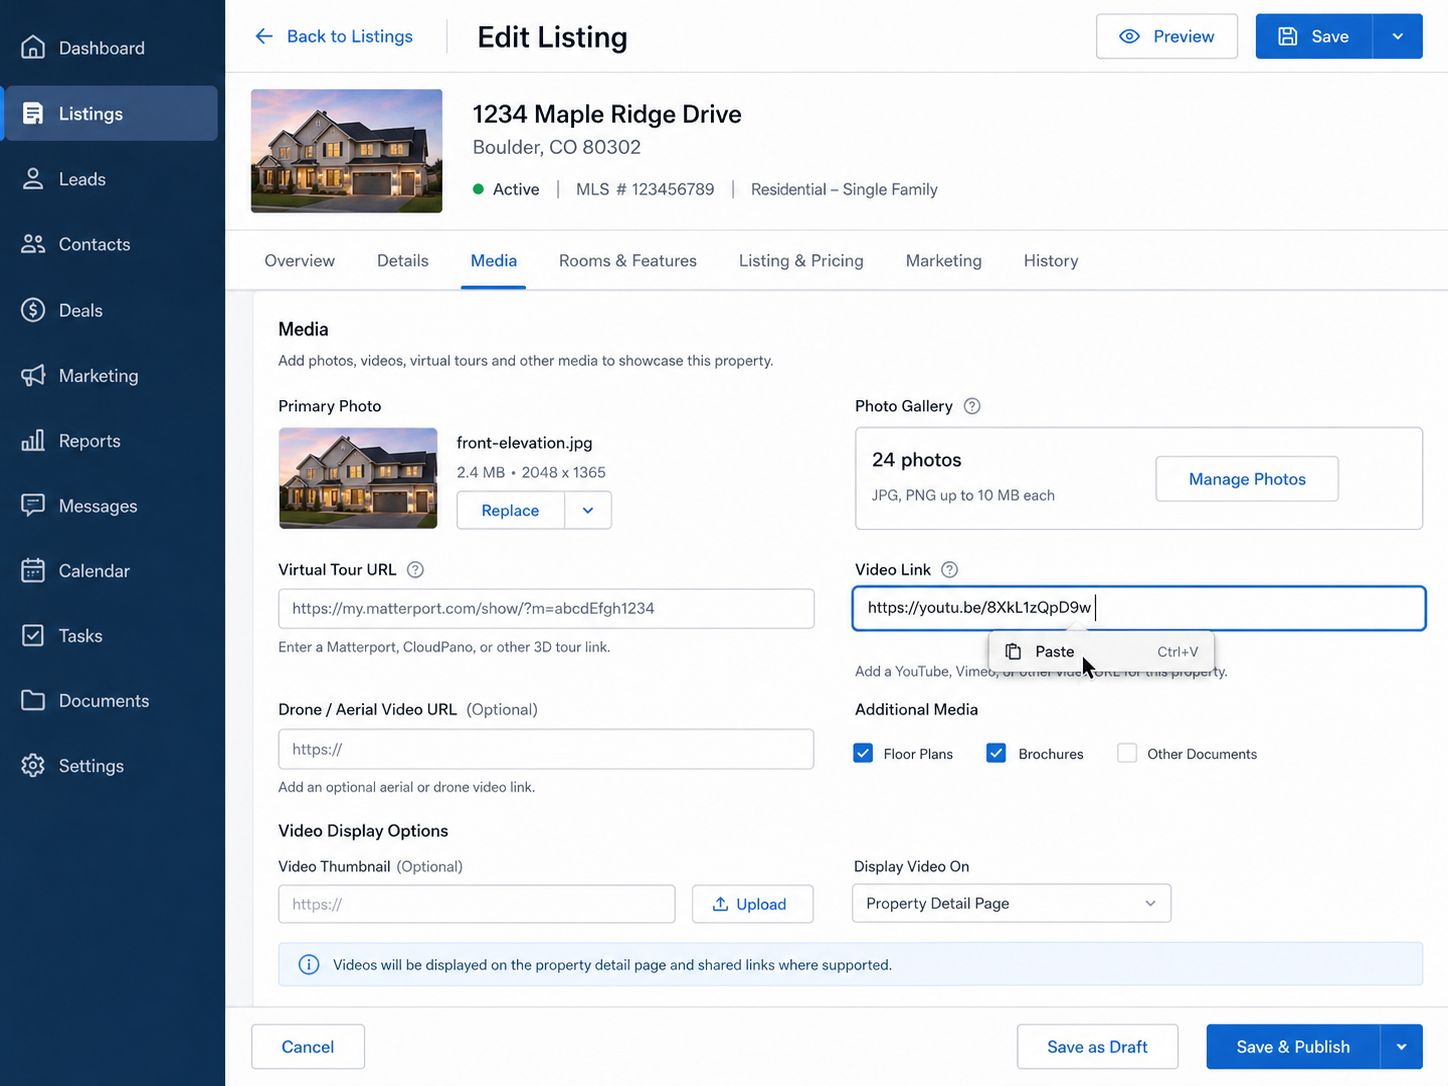Screen dimensions: 1448x1086
Task: Click the info icon in the videos notice banner
Action: pos(309,965)
